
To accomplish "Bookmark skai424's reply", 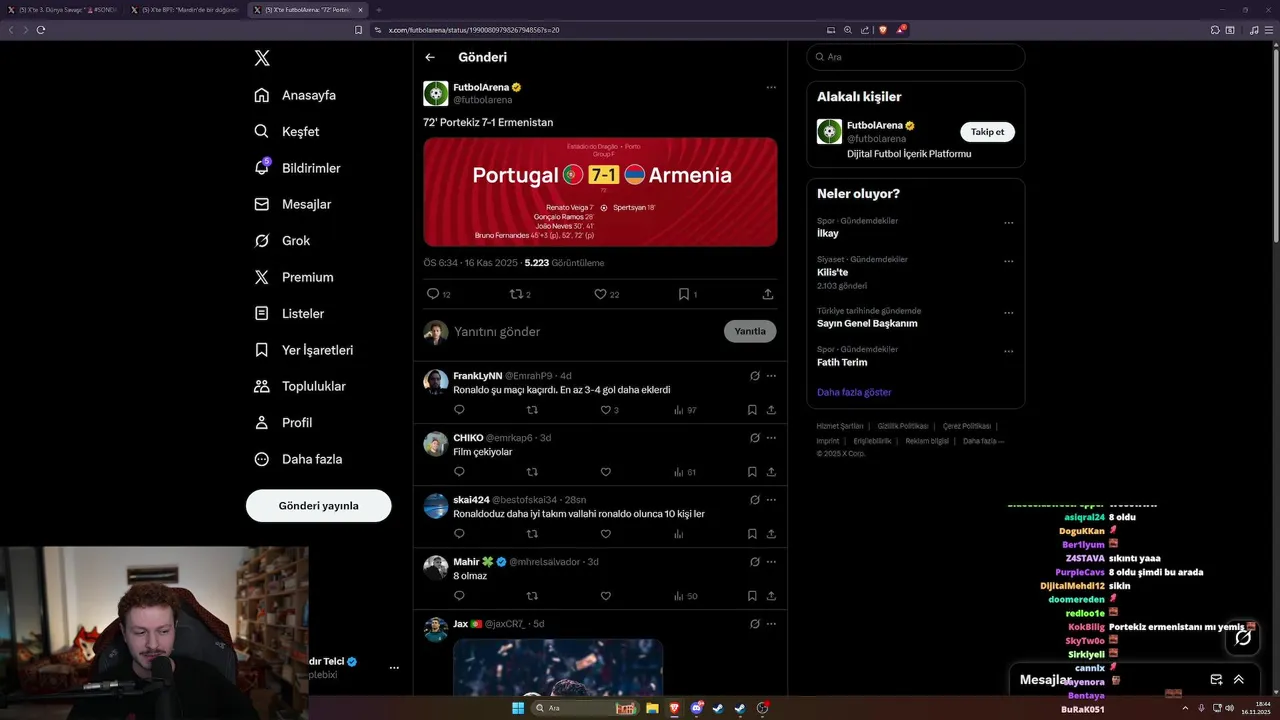I will click(x=752, y=534).
